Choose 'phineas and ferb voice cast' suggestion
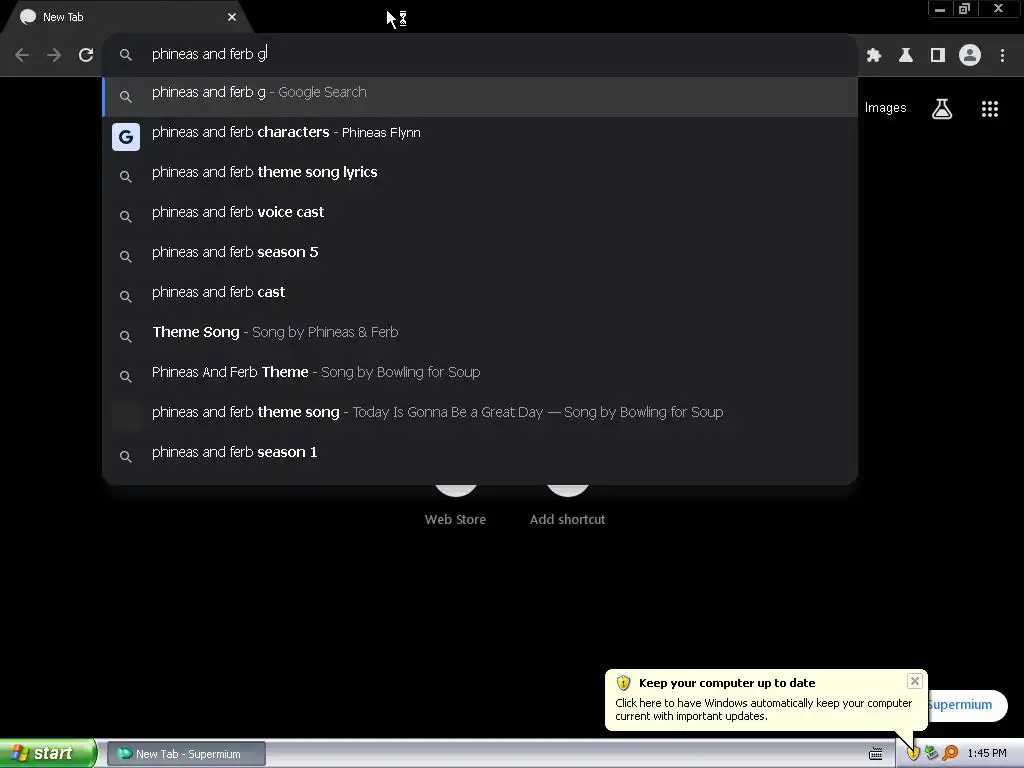The height and width of the screenshot is (768, 1024). 480,216
